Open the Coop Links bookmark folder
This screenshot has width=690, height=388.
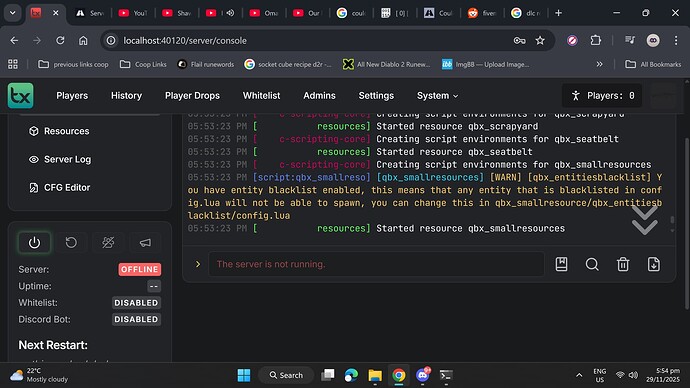click(x=143, y=64)
